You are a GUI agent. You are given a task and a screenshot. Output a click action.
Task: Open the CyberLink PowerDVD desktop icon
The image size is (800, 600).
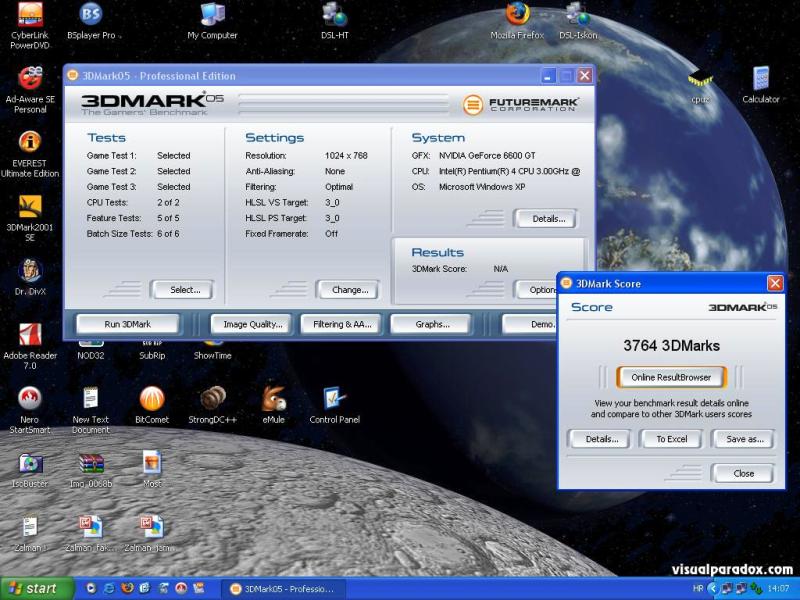click(x=30, y=15)
